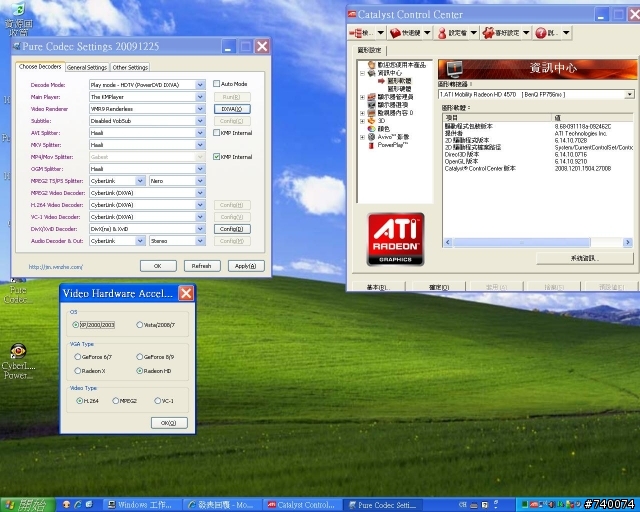The image size is (640, 512).
Task: Click the Refresh button
Action: pos(202,266)
